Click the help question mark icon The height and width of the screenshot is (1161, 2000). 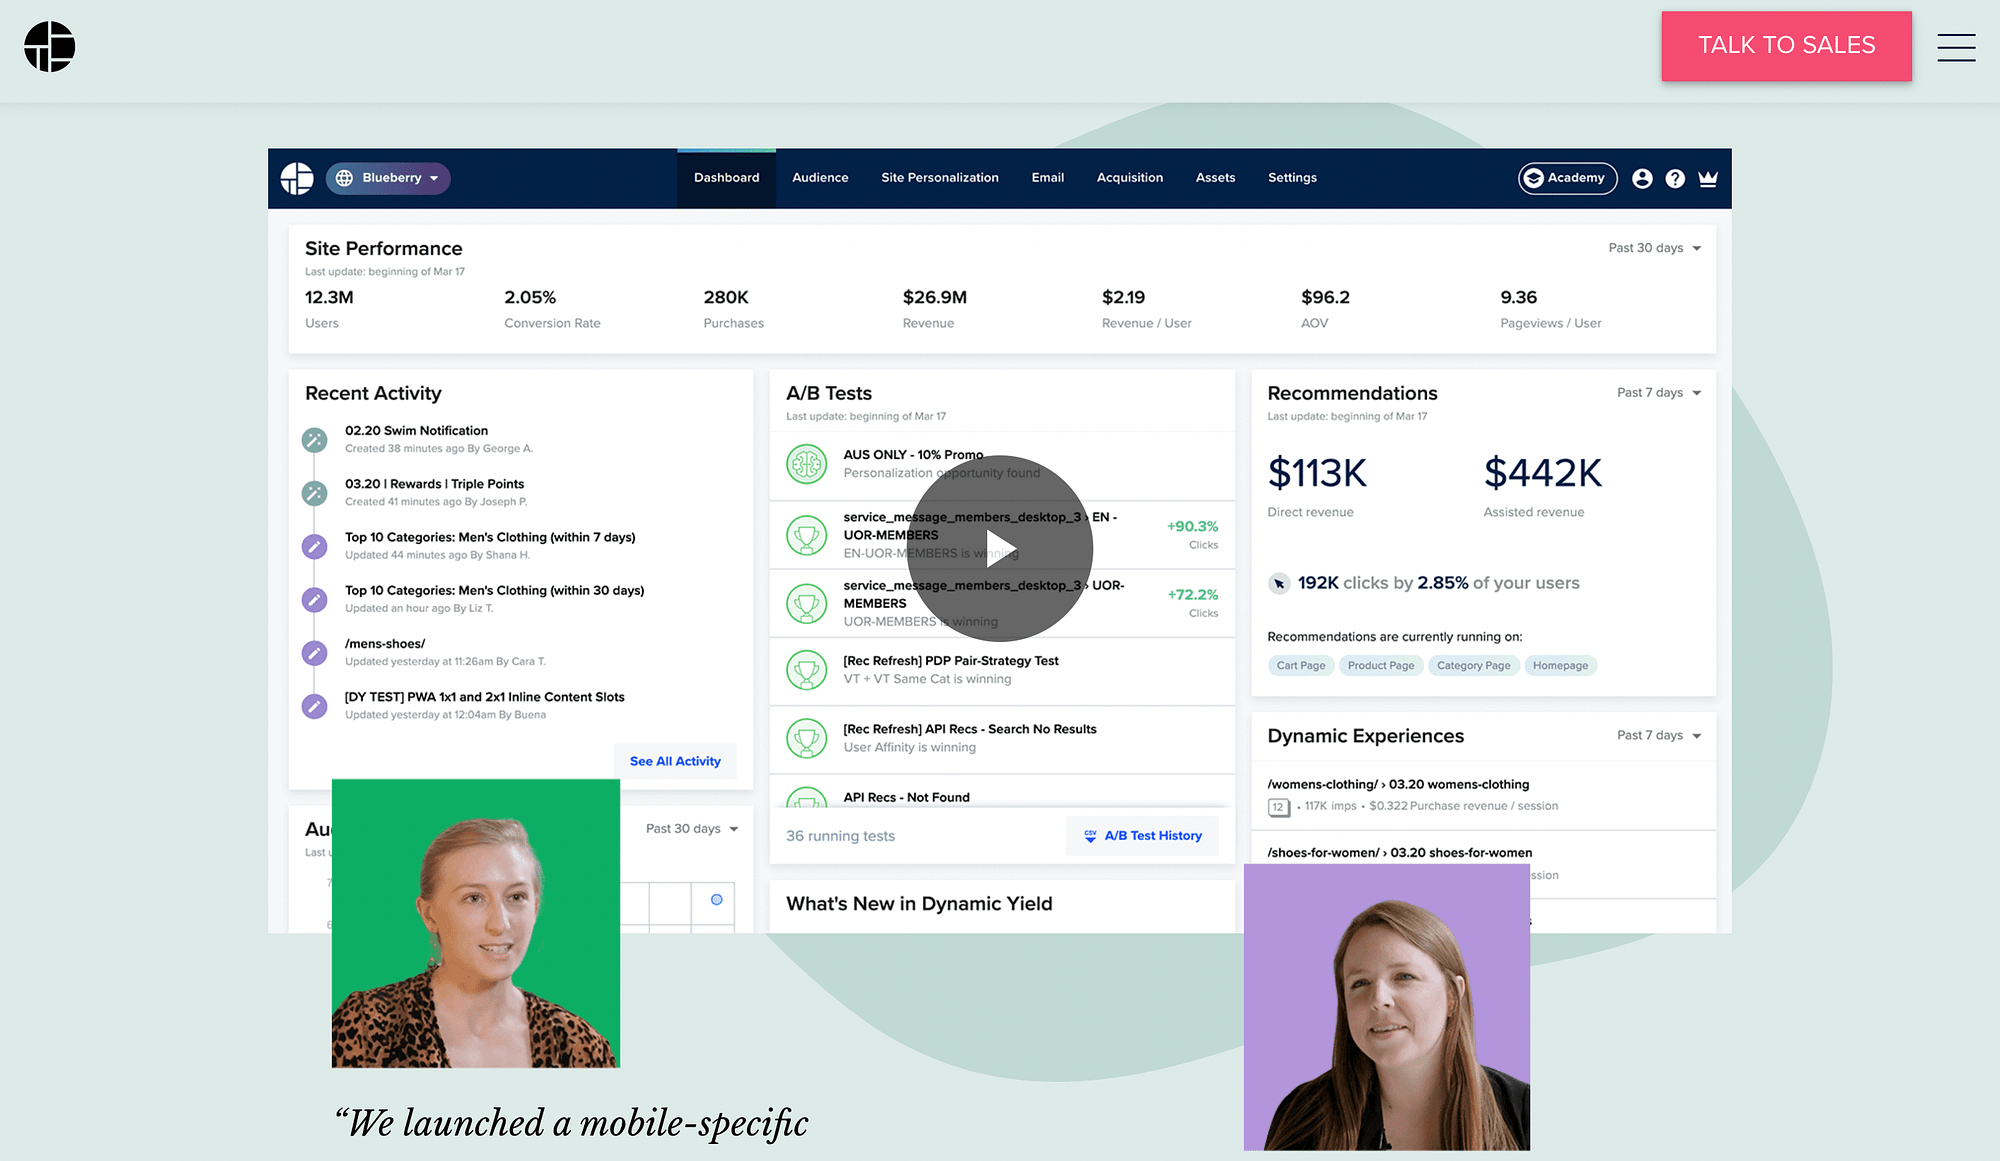click(1674, 177)
